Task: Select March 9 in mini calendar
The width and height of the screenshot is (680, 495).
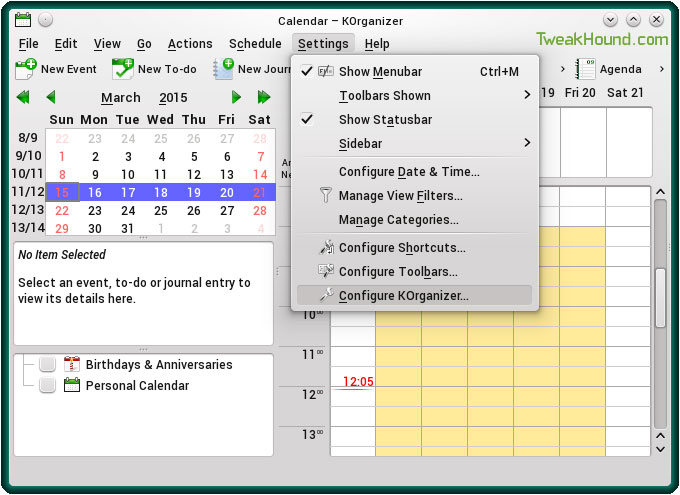Action: [95, 174]
